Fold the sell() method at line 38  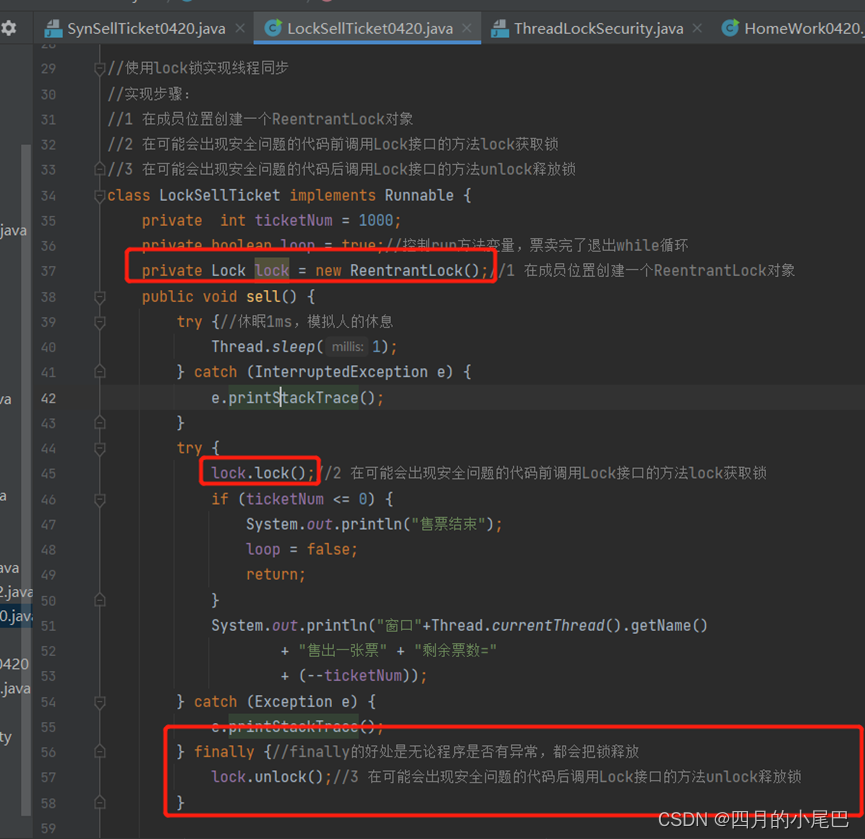(100, 297)
